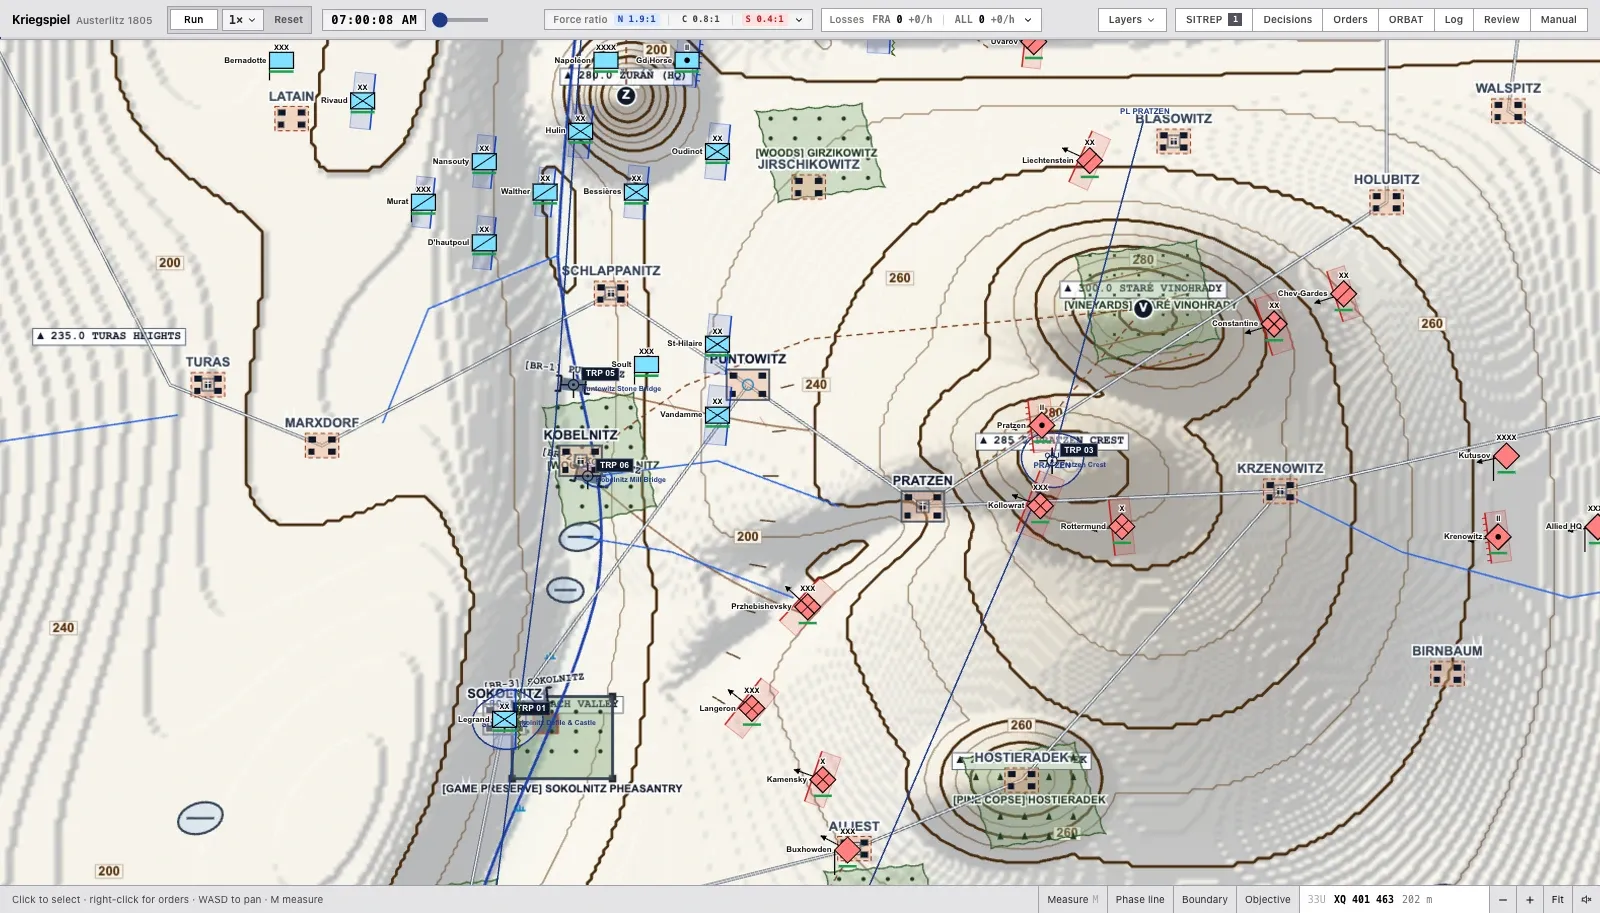Select the Zuran HQ map marker

[x=626, y=96]
